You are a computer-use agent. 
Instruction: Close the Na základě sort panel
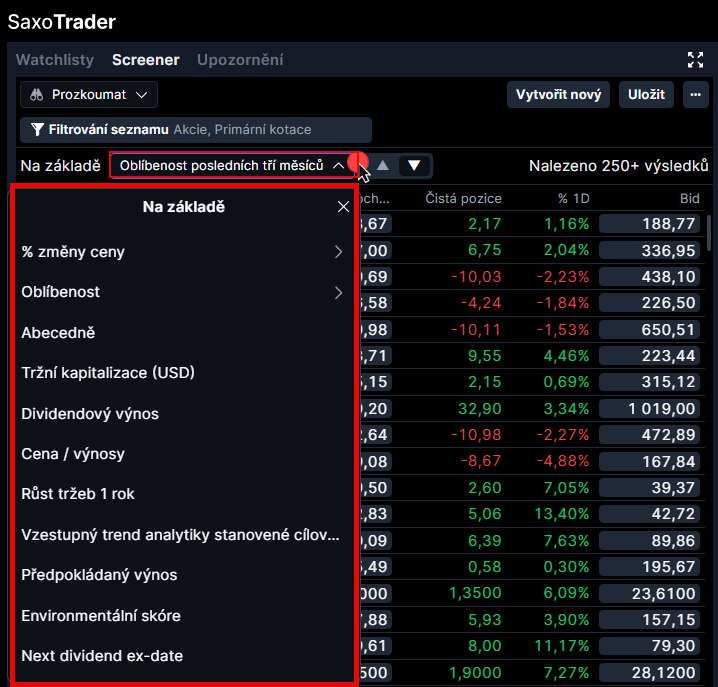click(x=343, y=207)
